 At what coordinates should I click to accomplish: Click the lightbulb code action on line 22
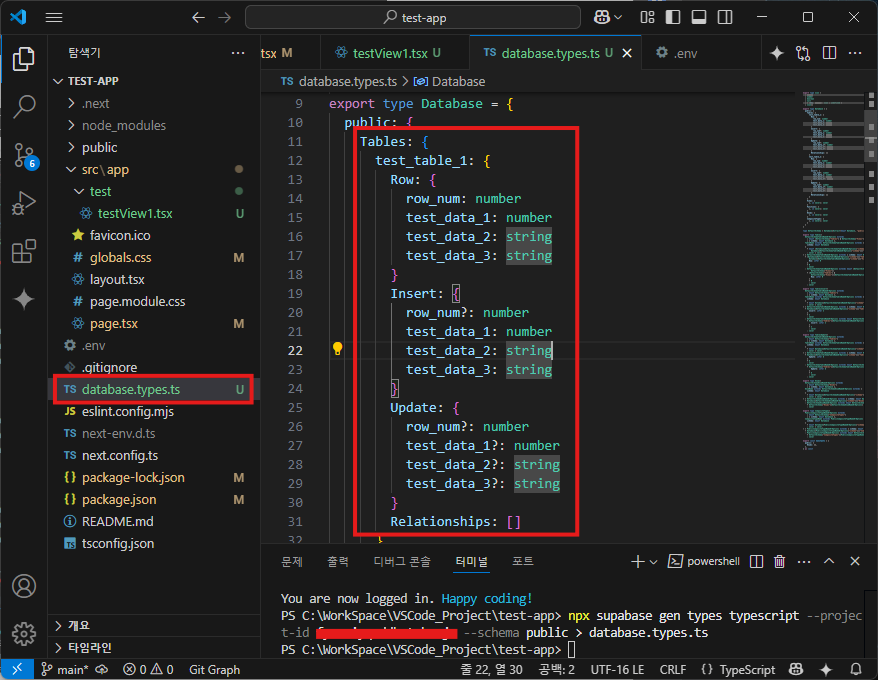[337, 349]
